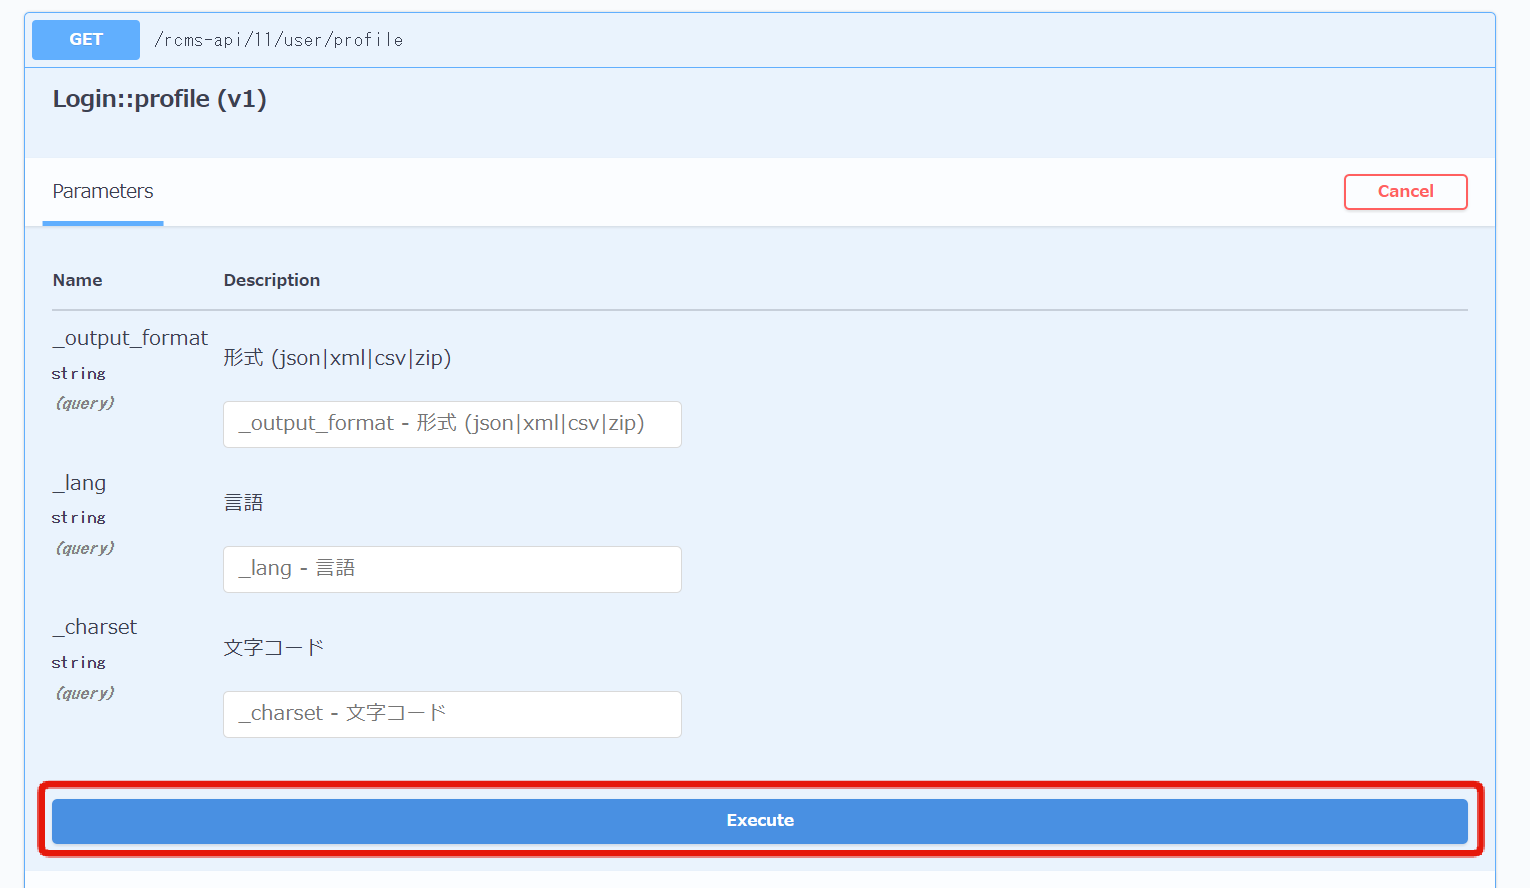Click the _lang parameter name

point(79,483)
